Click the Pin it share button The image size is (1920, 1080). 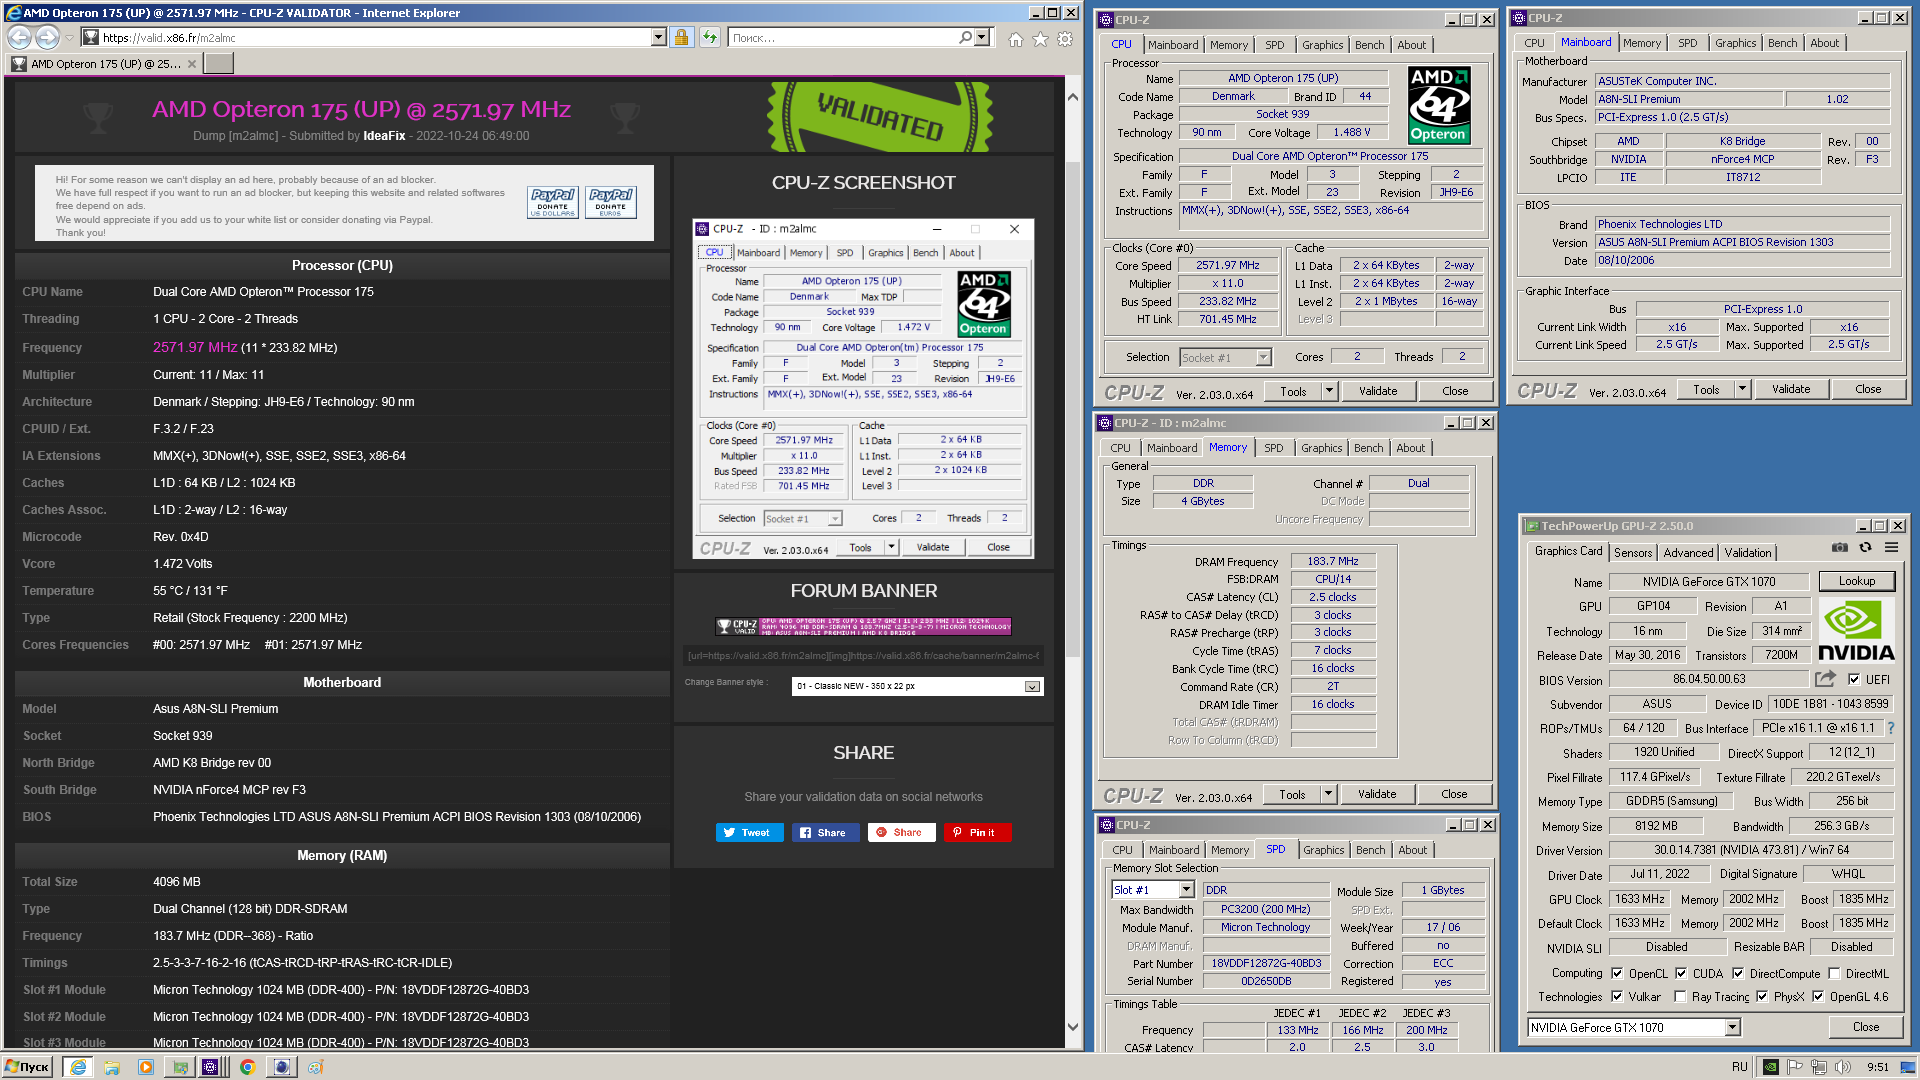point(977,832)
